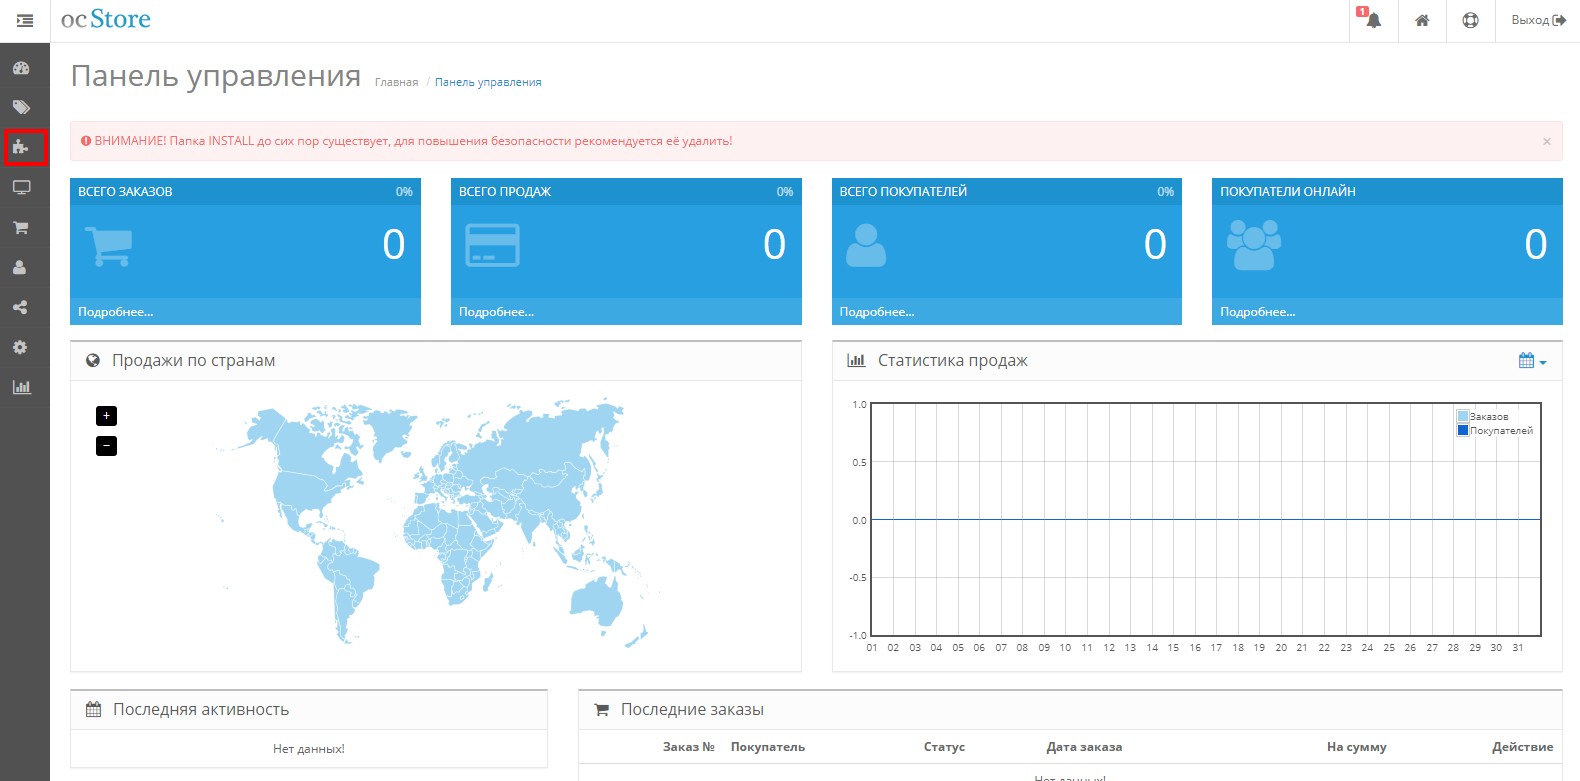This screenshot has width=1580, height=781.
Task: Open Подробнее link under Всего покупателей
Action: 877,312
